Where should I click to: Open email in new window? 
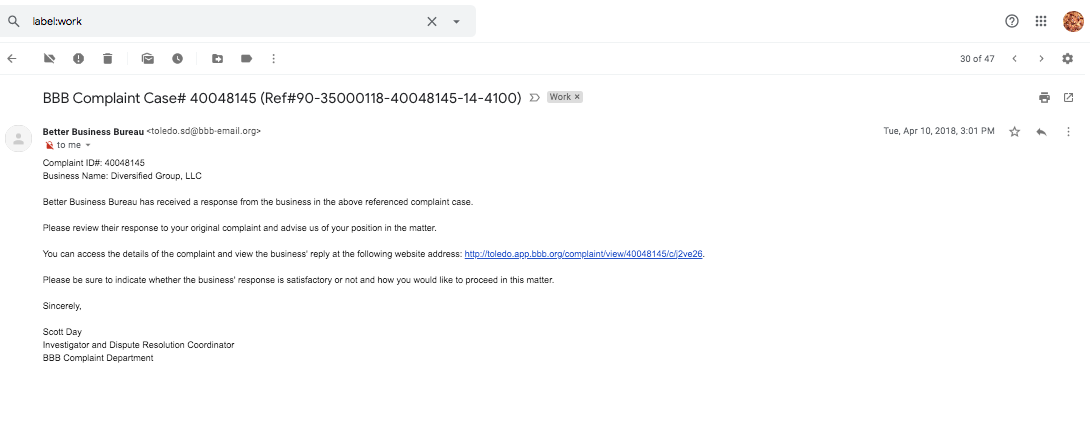1068,97
